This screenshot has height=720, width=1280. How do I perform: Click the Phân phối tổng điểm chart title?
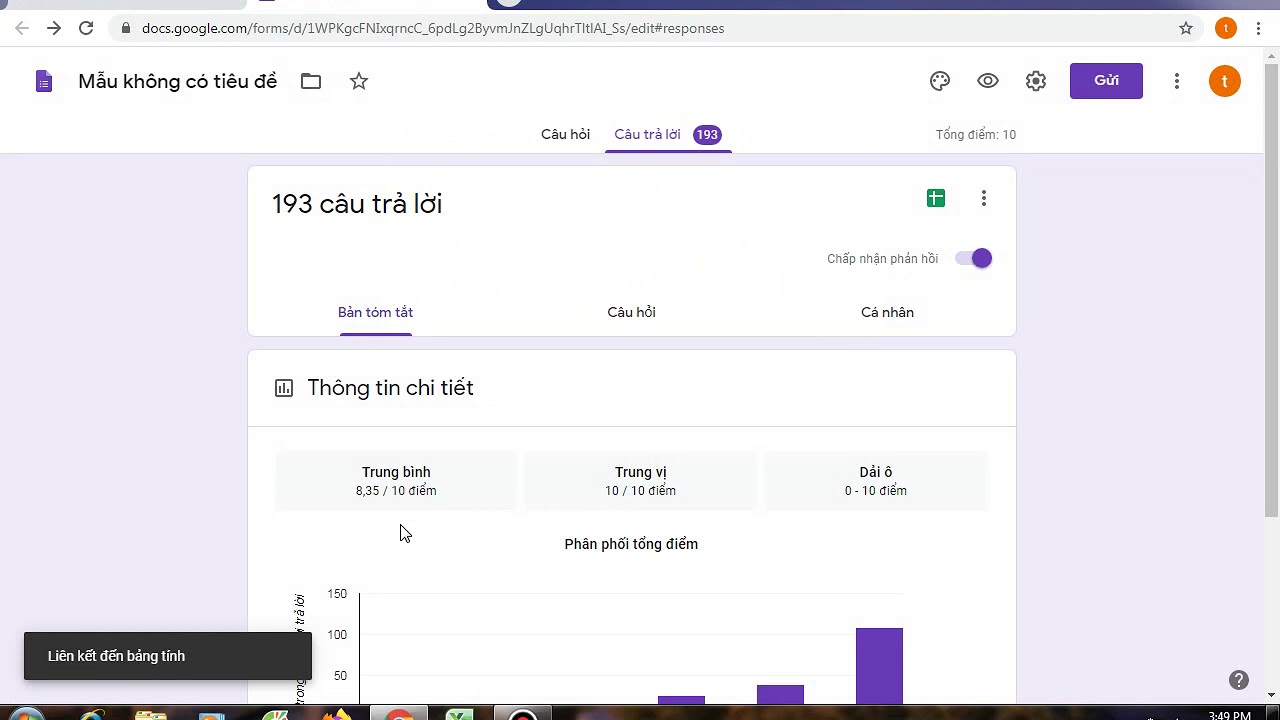coord(631,544)
